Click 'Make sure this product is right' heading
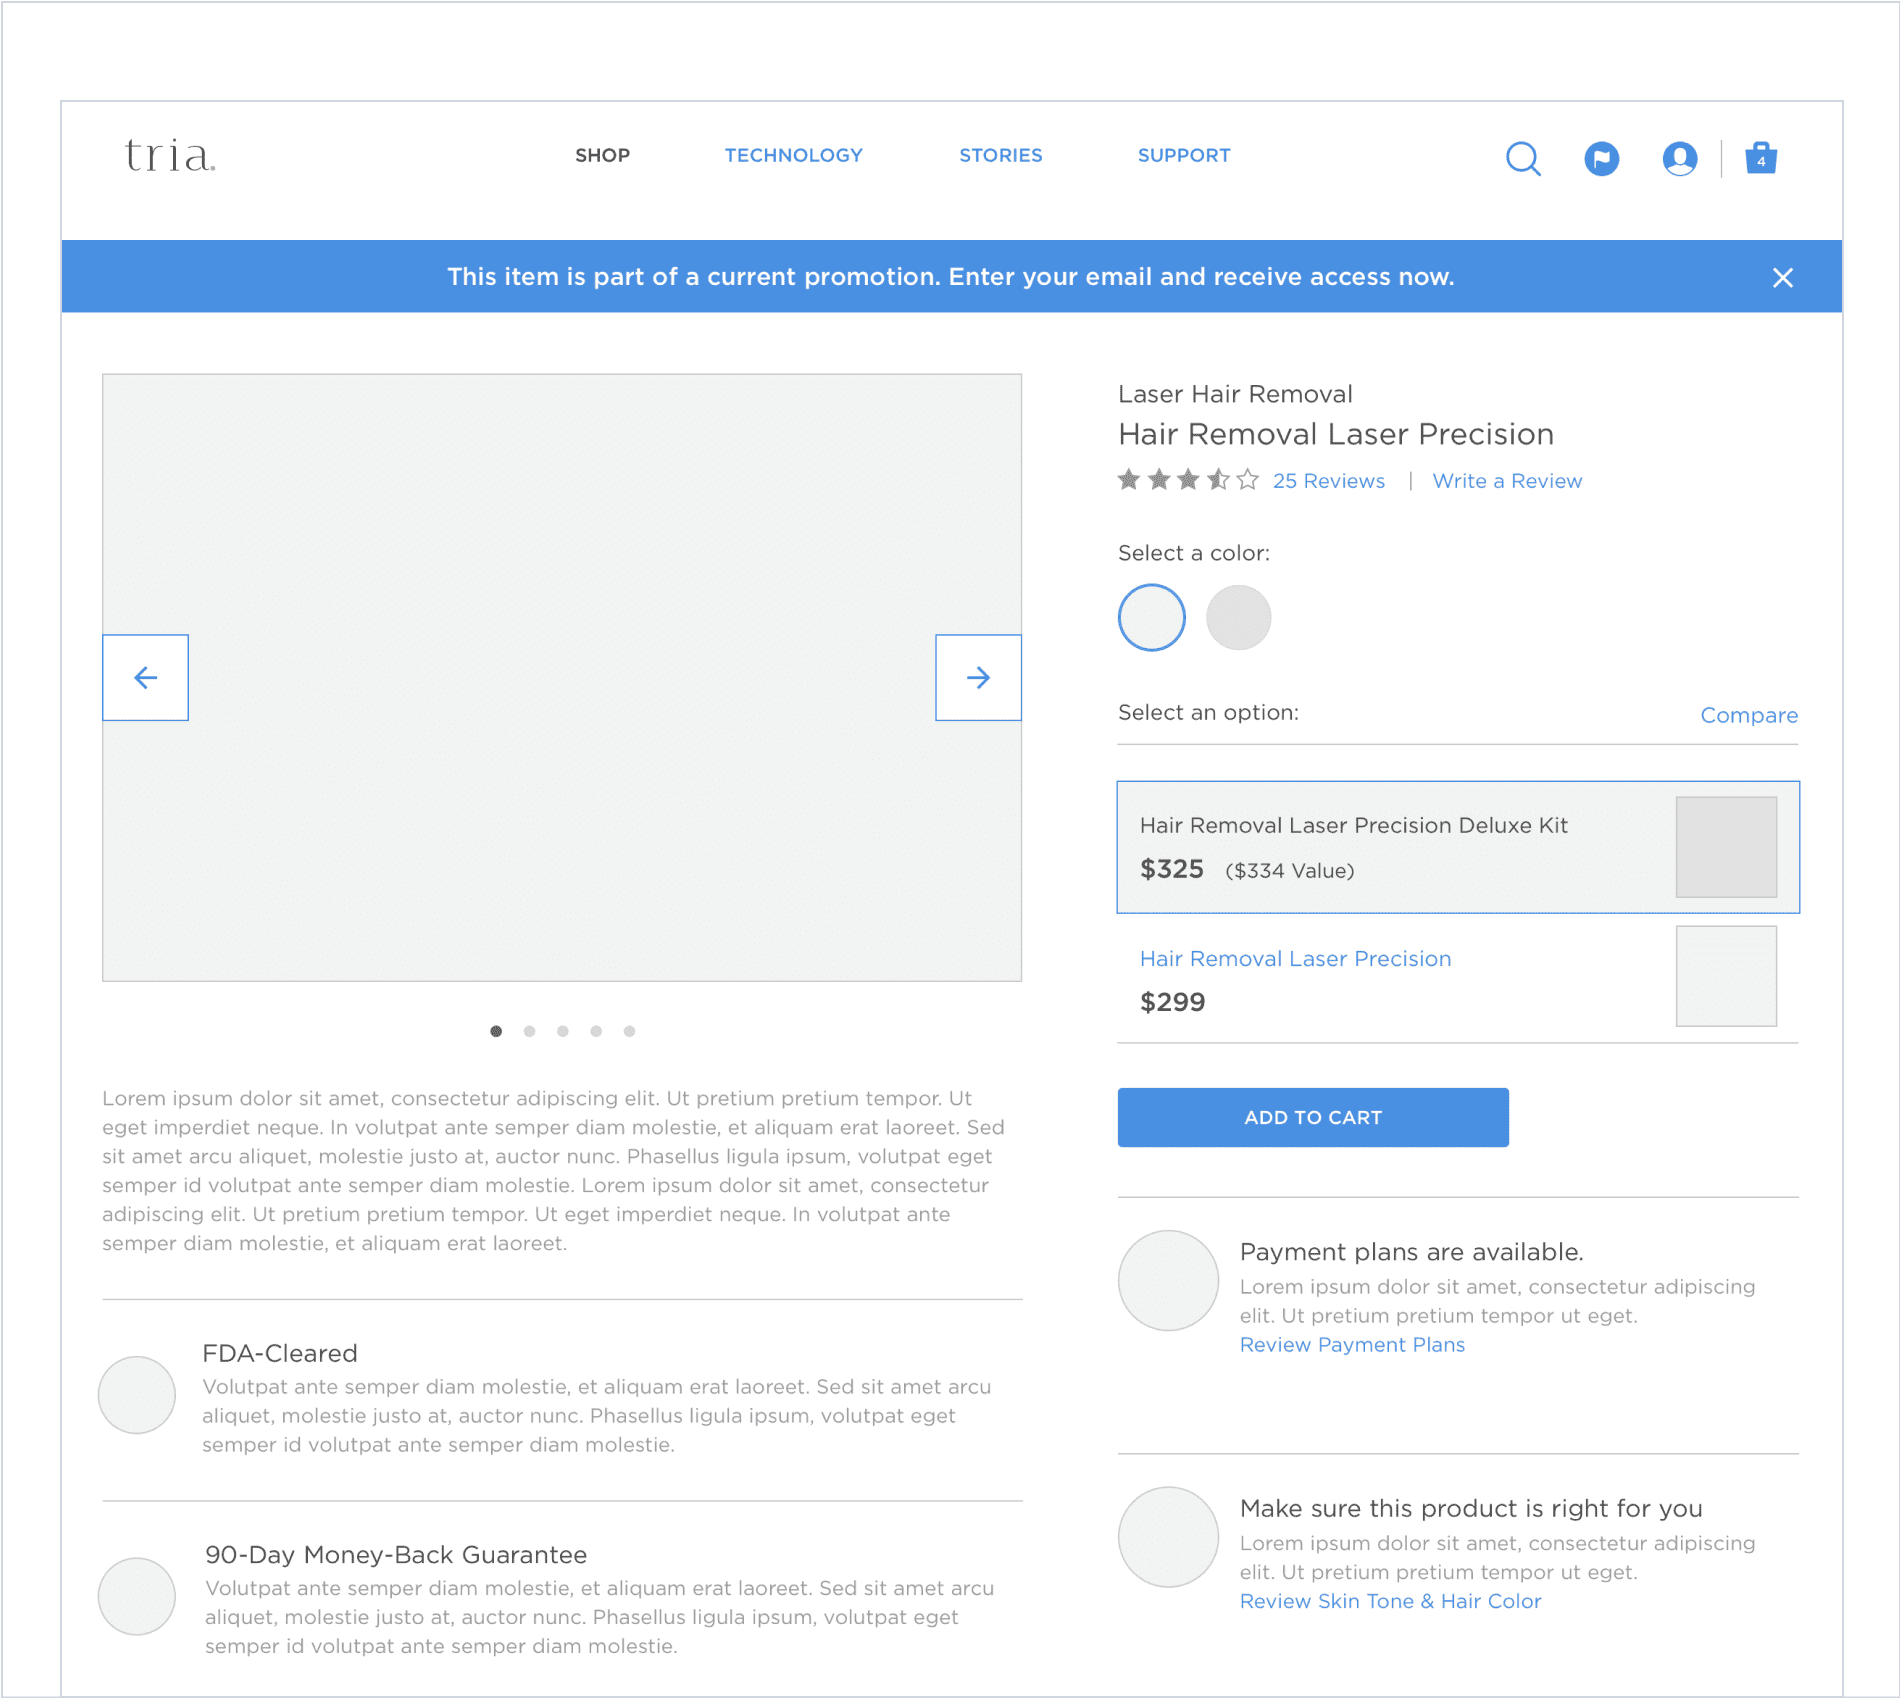 click(1471, 1508)
